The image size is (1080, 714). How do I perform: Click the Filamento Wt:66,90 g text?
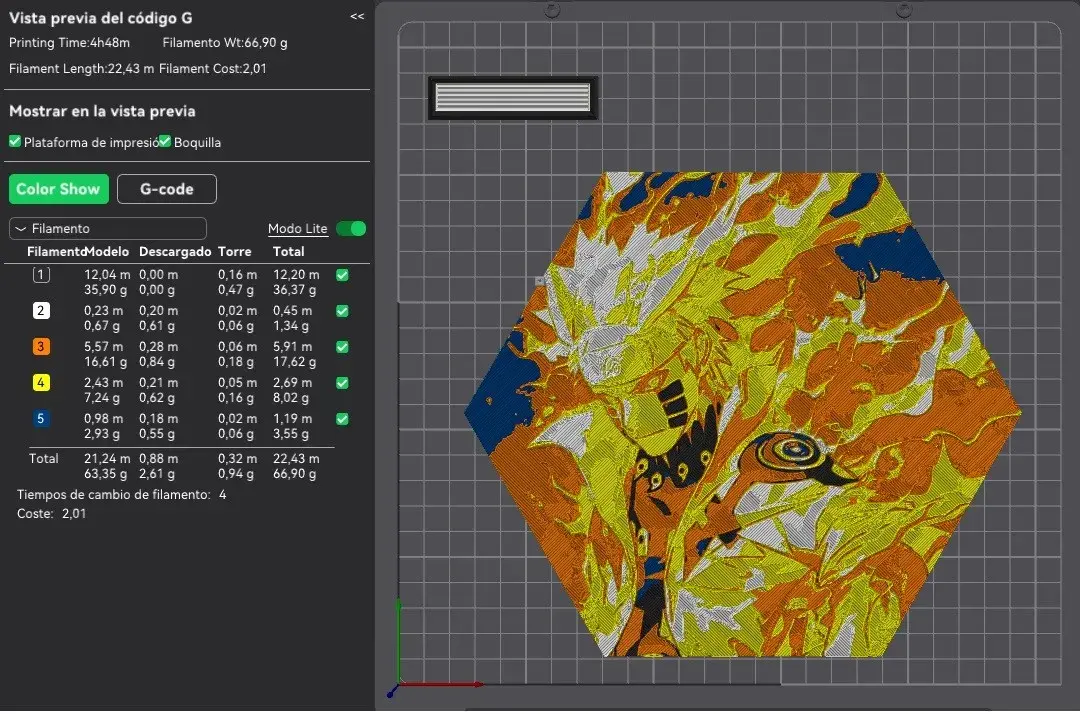[x=225, y=42]
